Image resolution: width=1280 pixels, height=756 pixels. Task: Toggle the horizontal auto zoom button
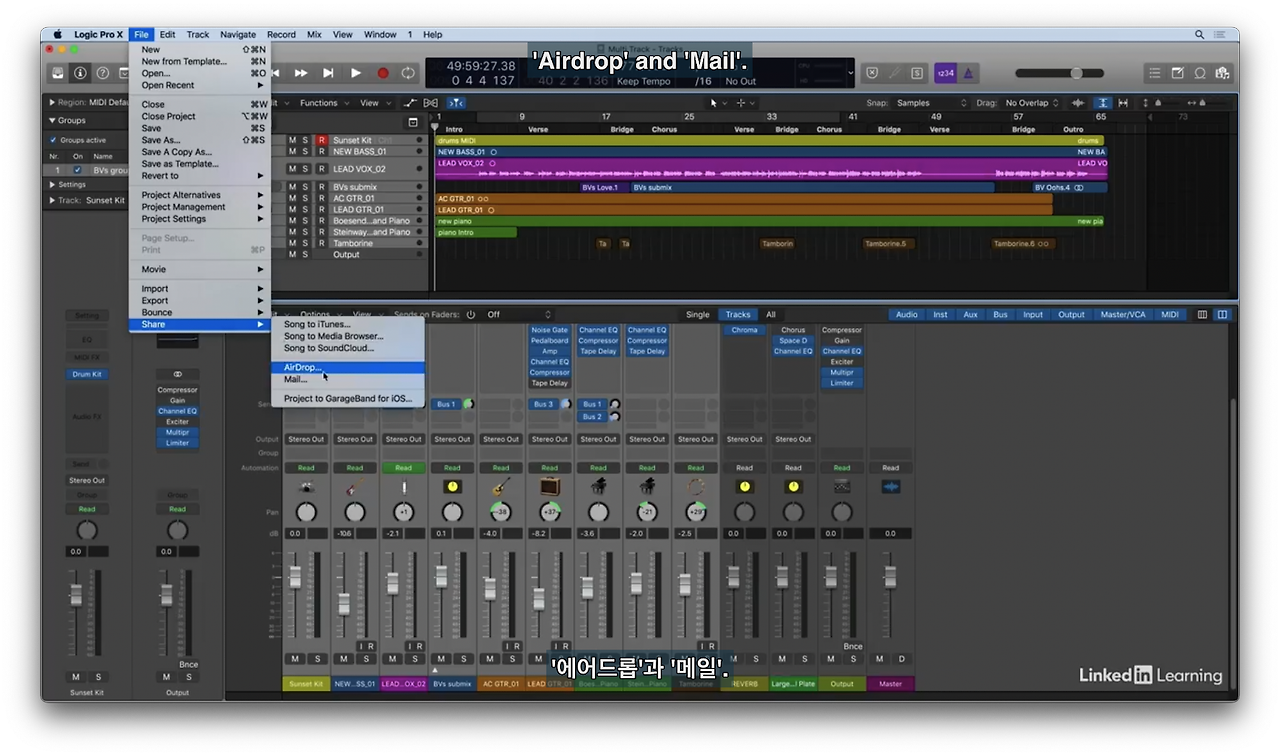(1123, 103)
